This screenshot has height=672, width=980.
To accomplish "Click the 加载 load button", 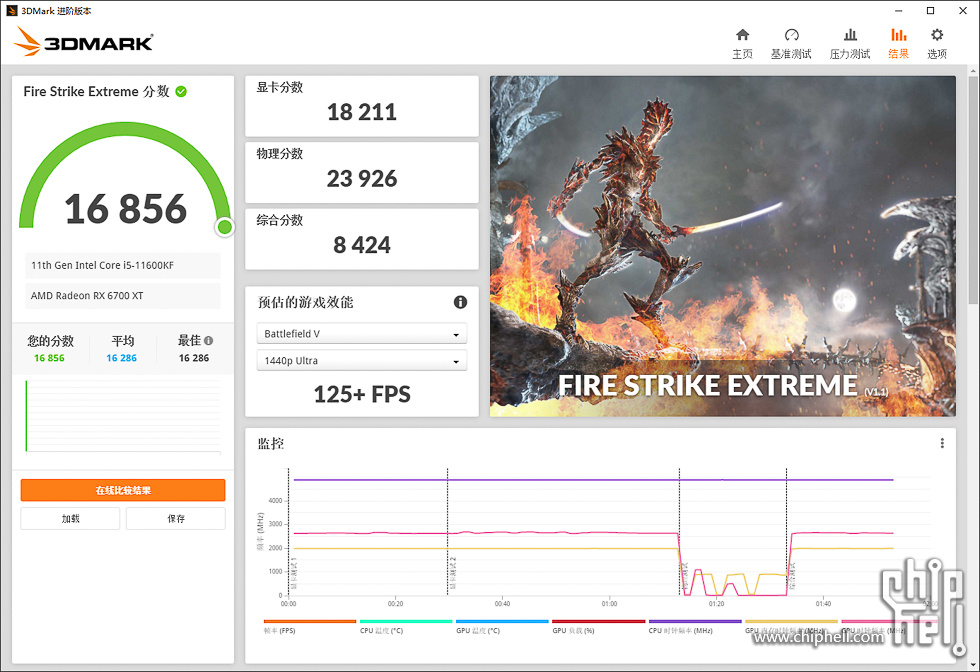I will [x=69, y=518].
